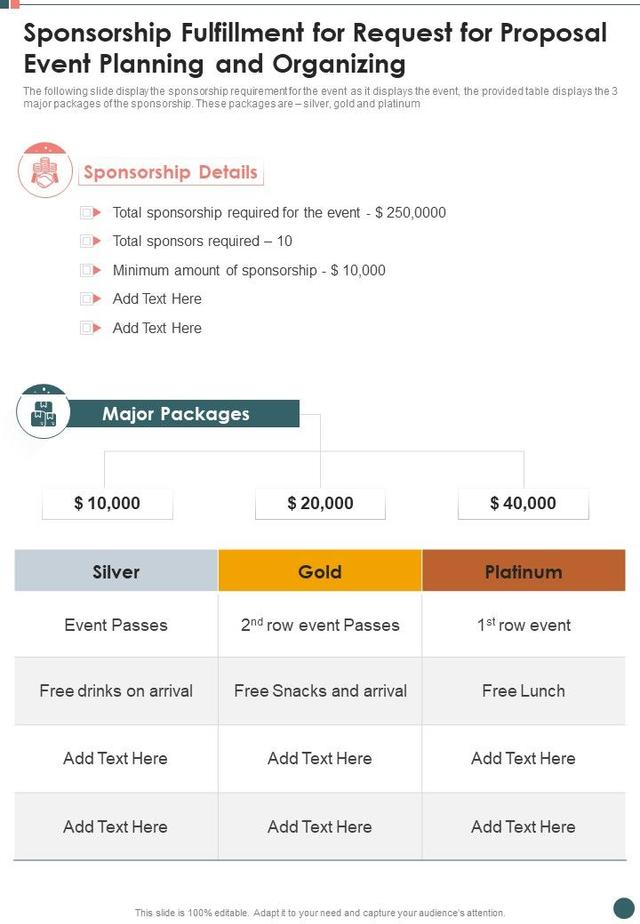Click the Free Lunch table cell
Screen dimensions: 640x924
523,691
